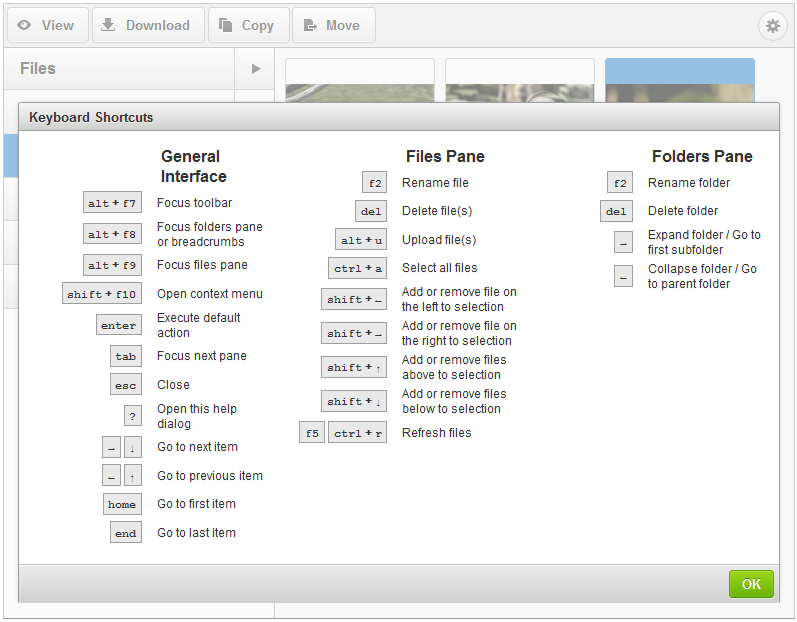Image resolution: width=797 pixels, height=622 pixels.
Task: Open the settings gear menu
Action: point(773,25)
